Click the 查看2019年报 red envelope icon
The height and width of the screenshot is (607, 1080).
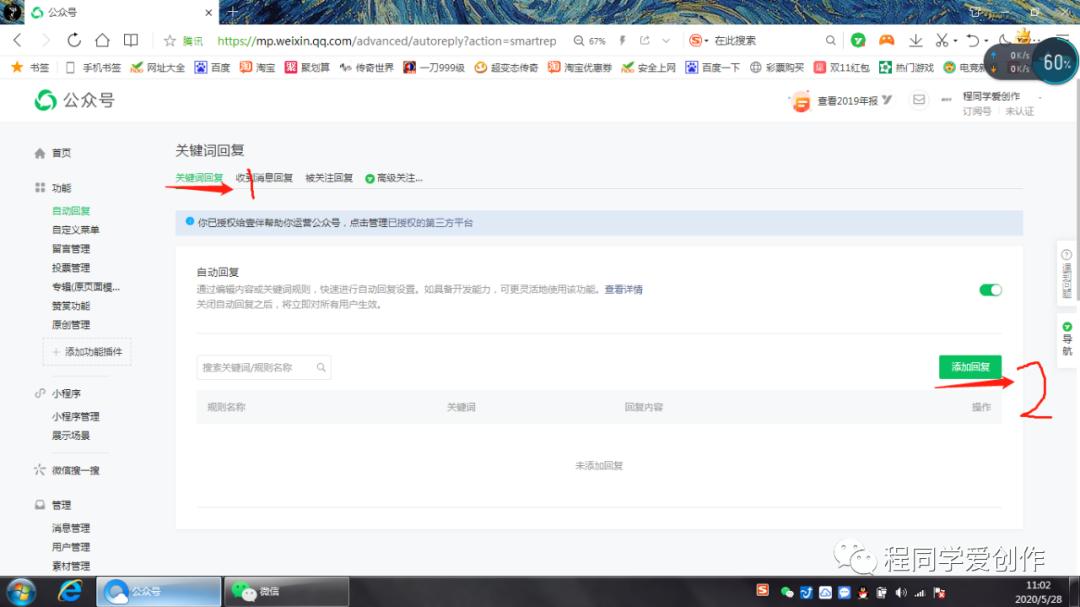799,100
